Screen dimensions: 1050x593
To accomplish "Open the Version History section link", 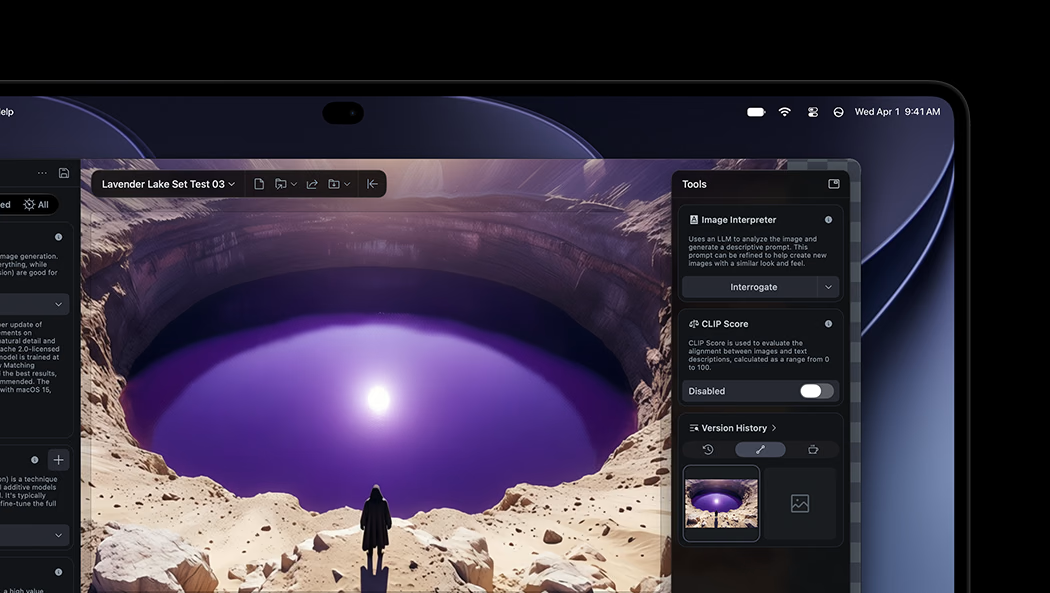I will point(733,428).
